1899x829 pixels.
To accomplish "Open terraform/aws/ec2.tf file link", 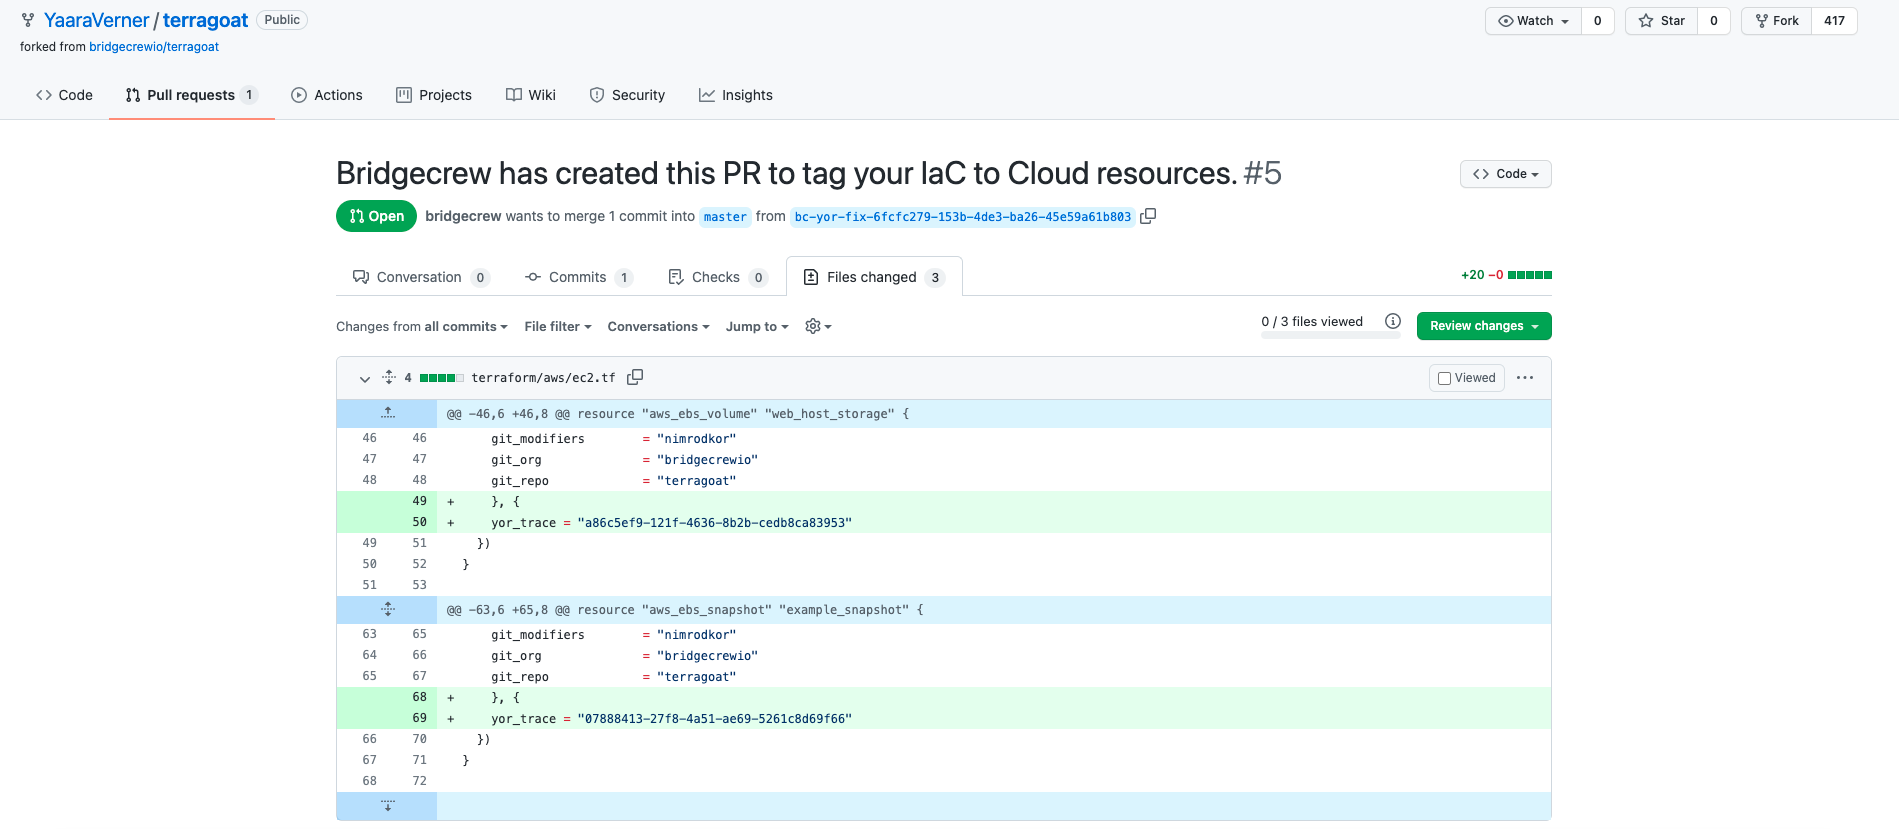I will [543, 378].
